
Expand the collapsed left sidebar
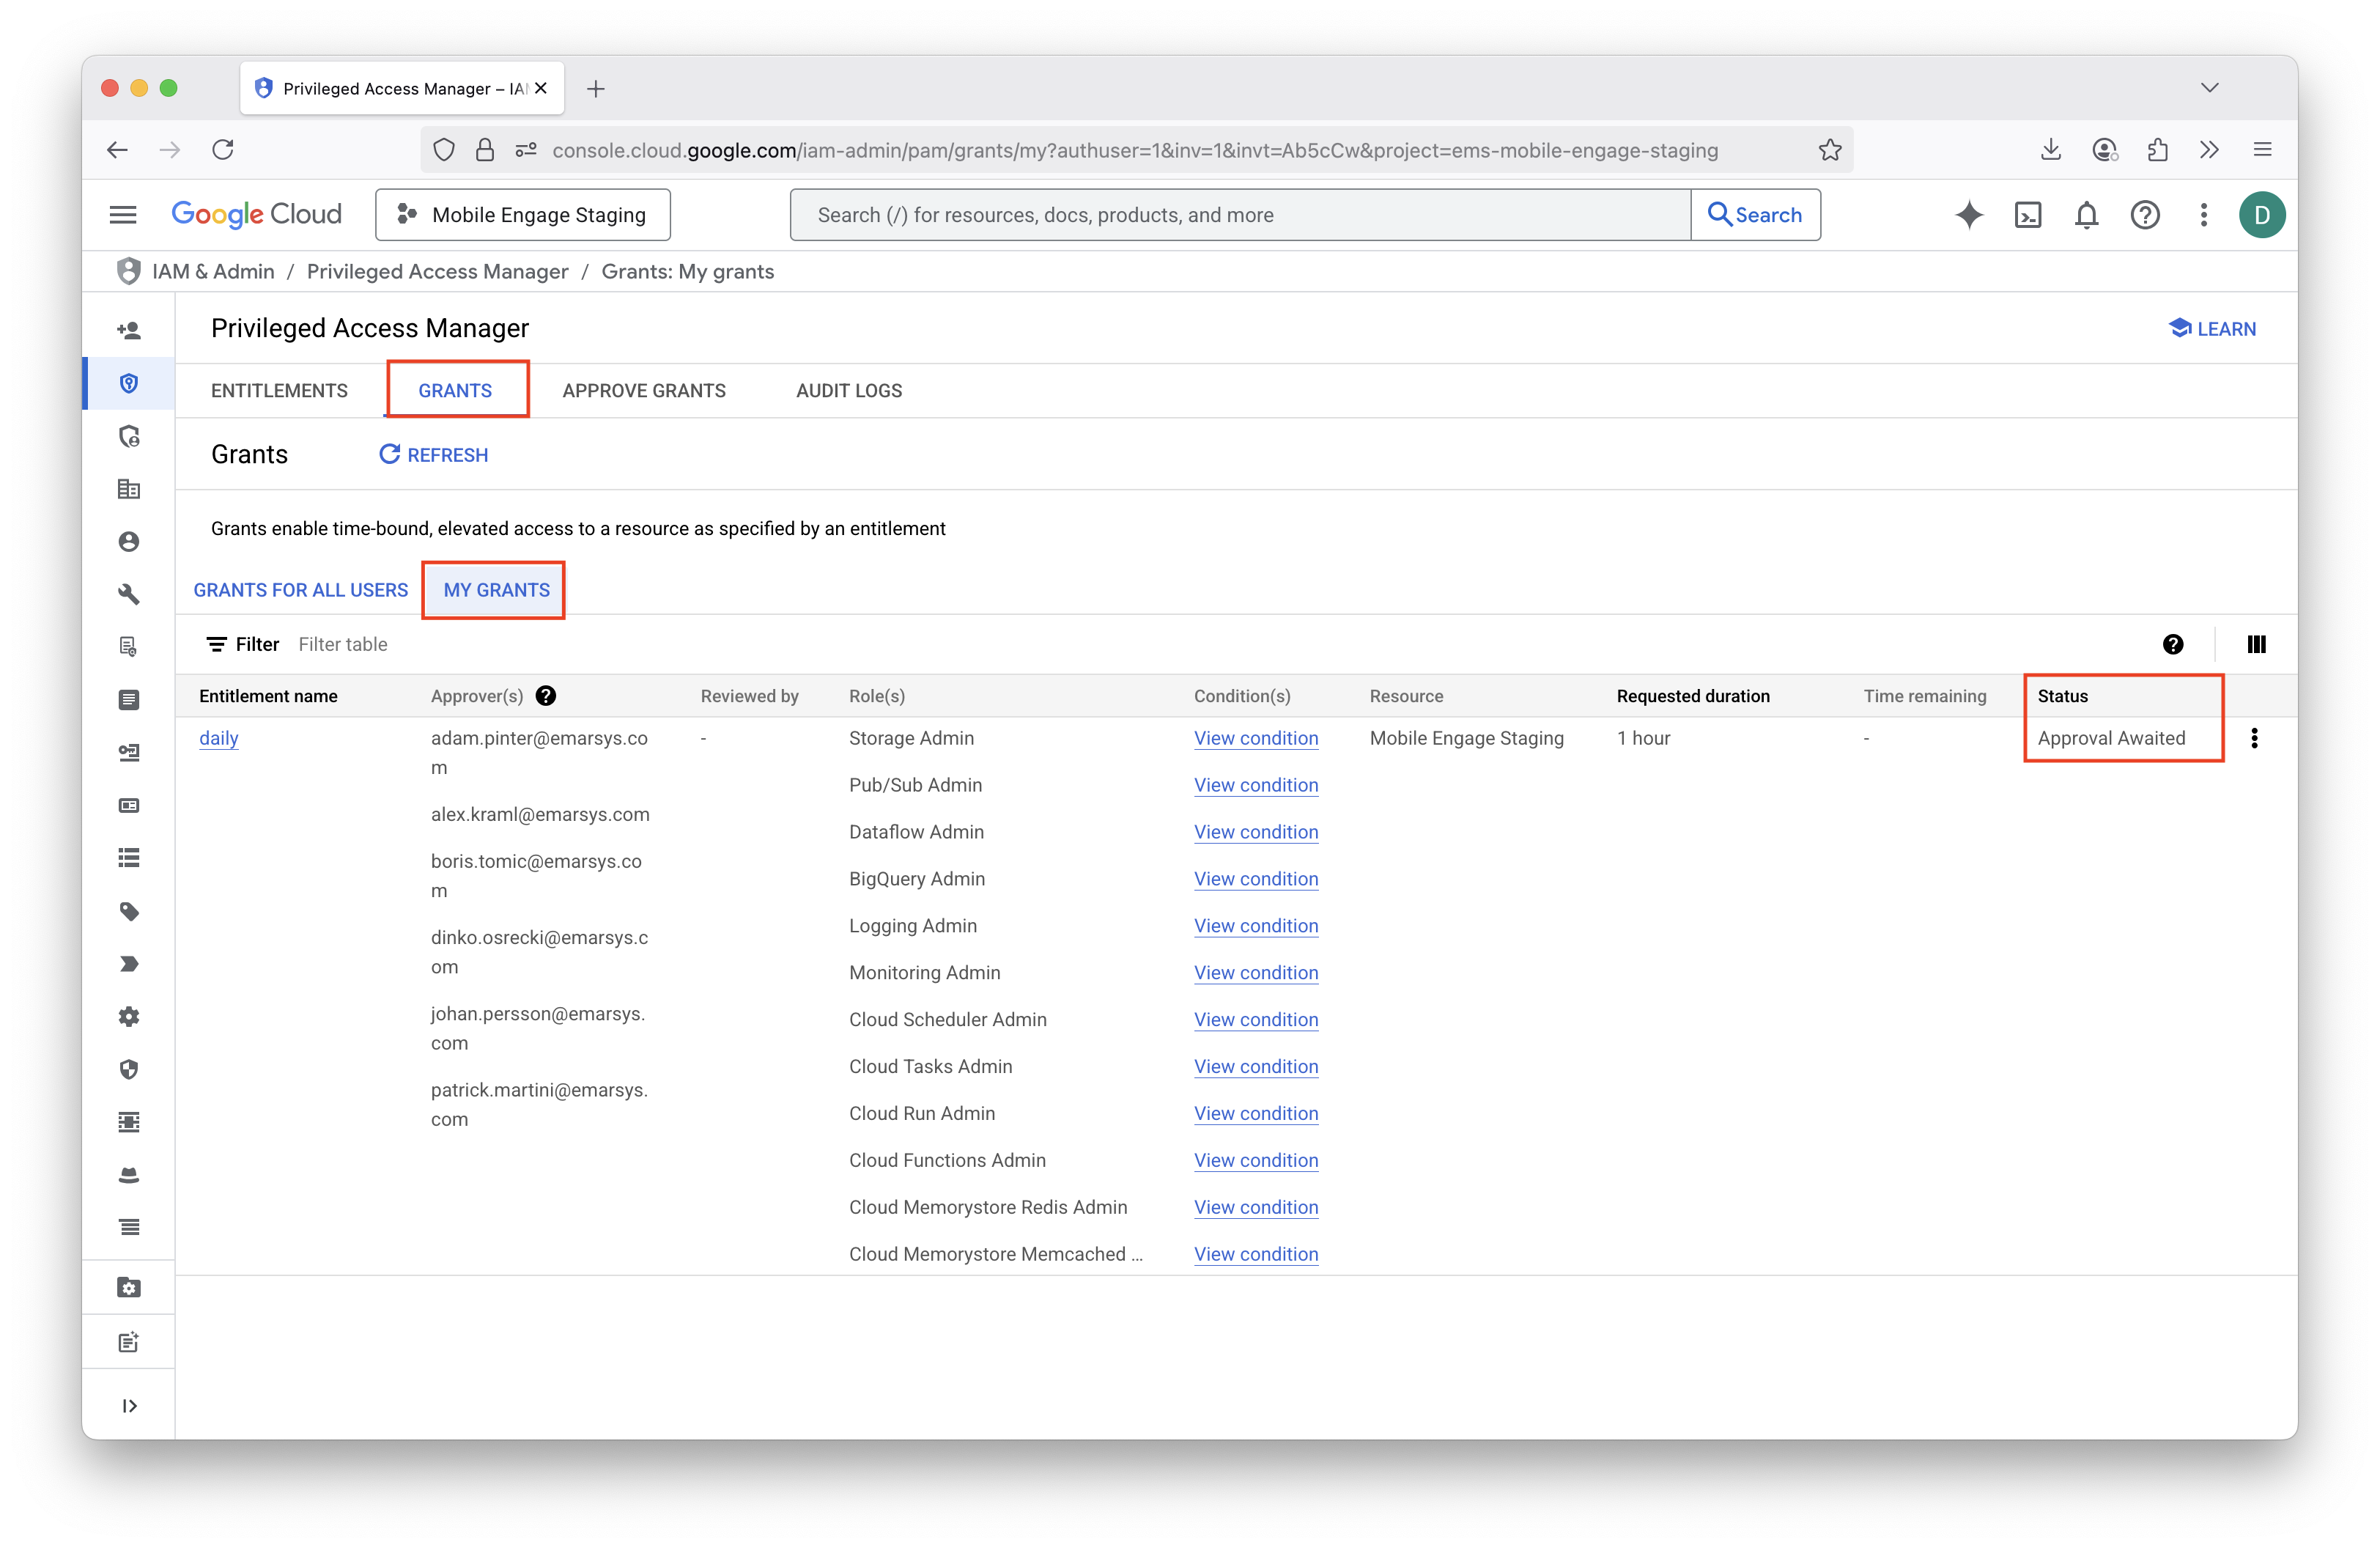click(x=129, y=1406)
